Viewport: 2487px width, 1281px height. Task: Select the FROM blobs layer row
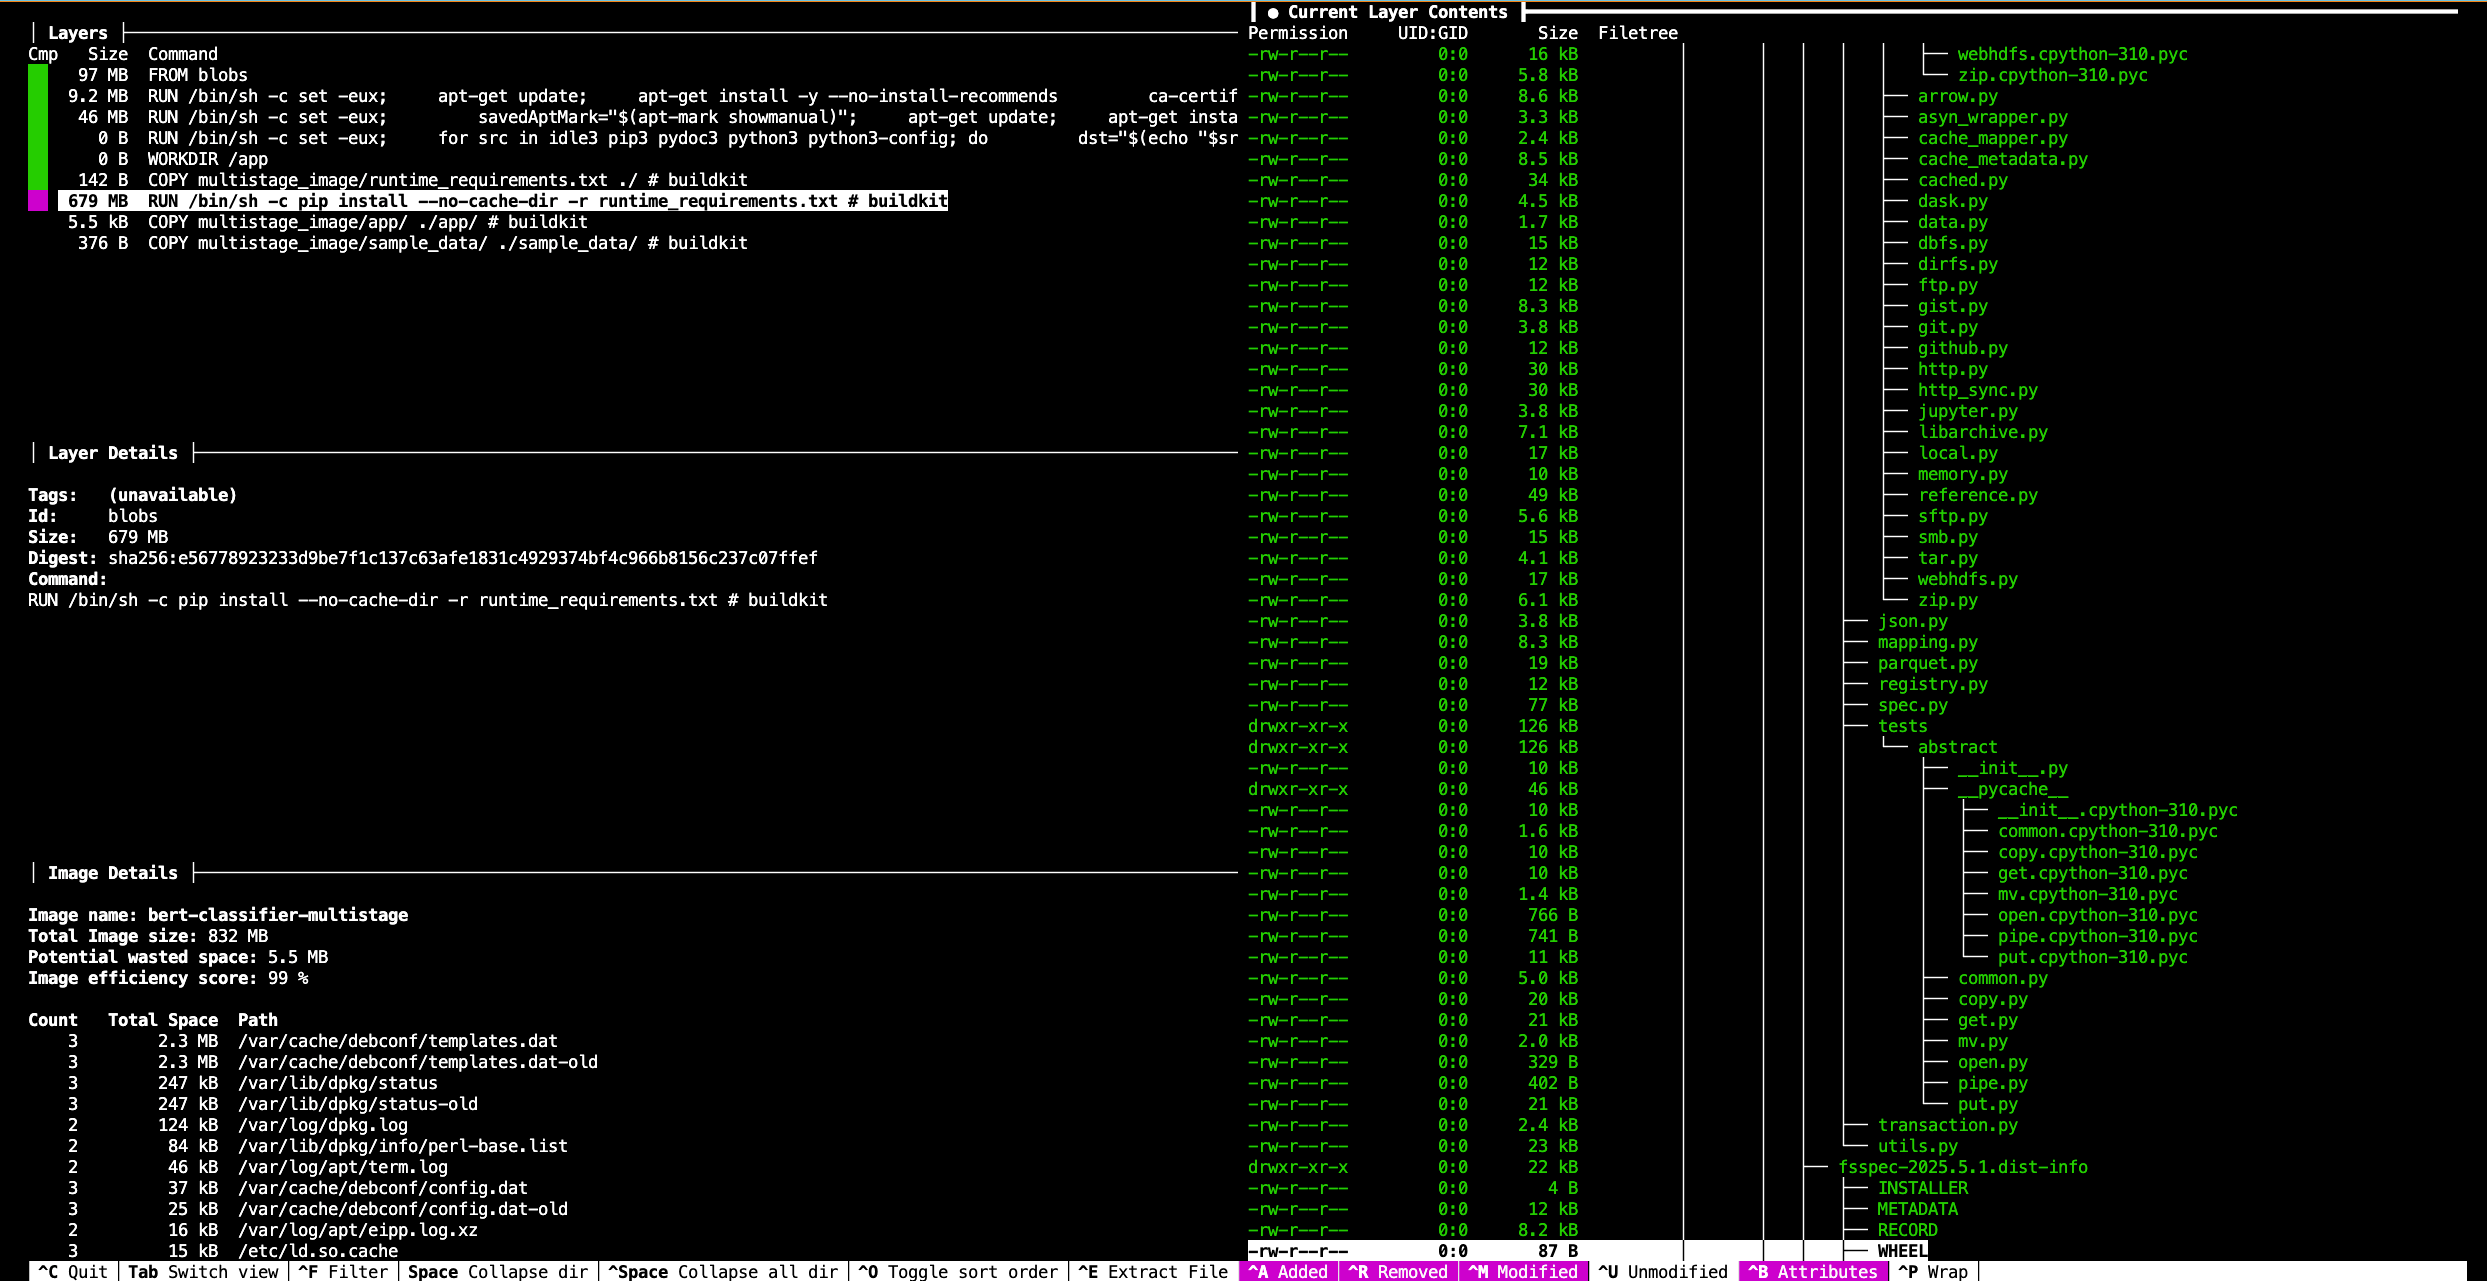coord(197,75)
